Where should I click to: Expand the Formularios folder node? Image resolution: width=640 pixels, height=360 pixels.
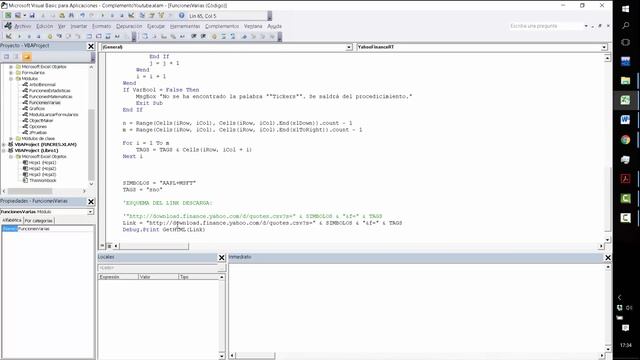click(x=11, y=73)
